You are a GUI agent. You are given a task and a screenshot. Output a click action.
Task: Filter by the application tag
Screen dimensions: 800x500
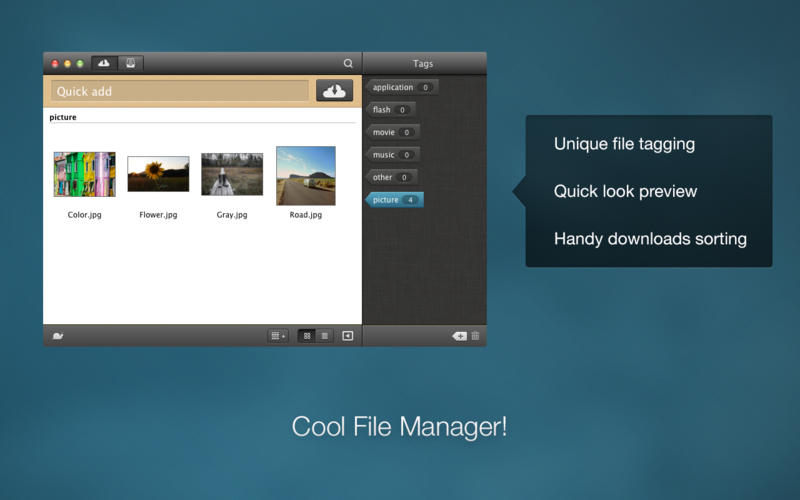[x=402, y=87]
